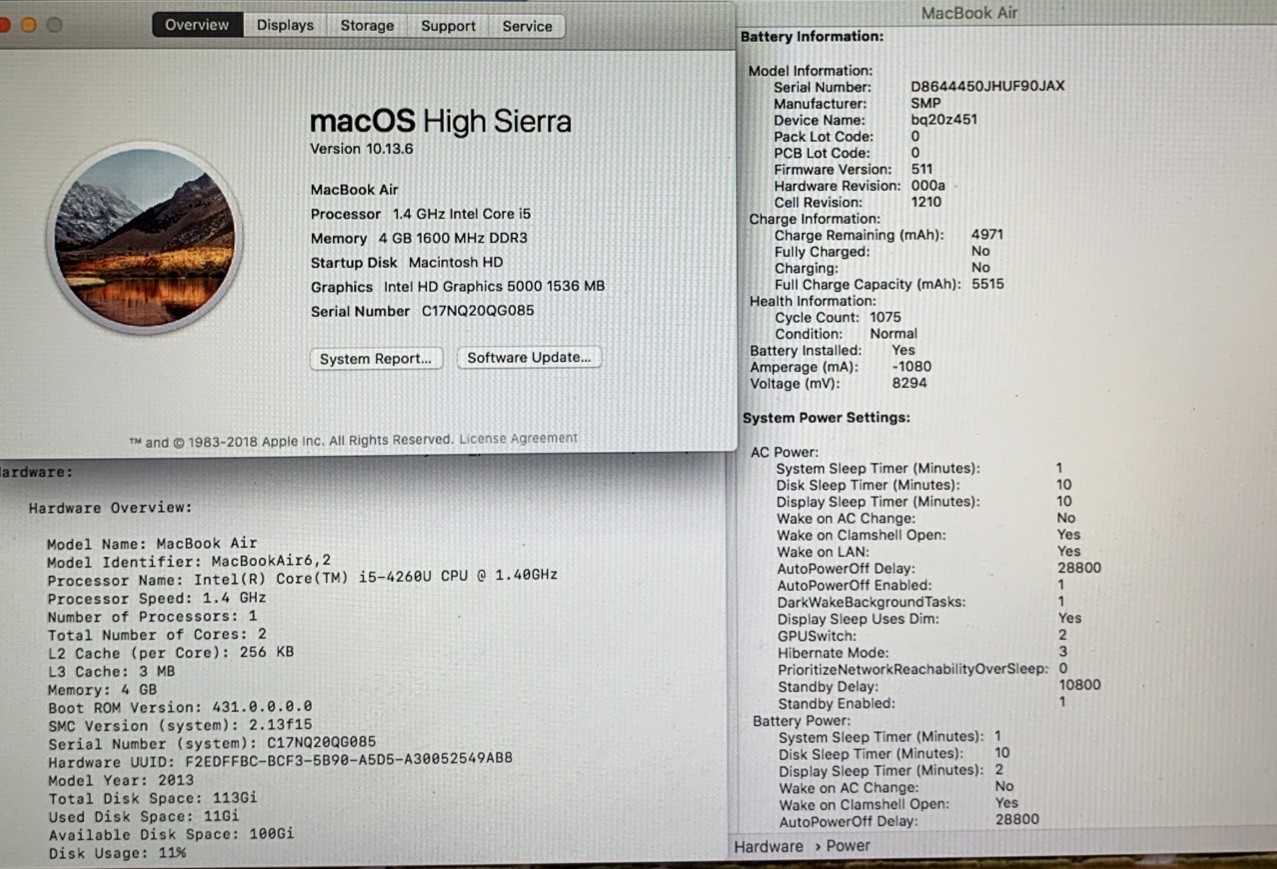Image resolution: width=1277 pixels, height=869 pixels.
Task: Select the serial number C17NQ20QG085 in About window
Action: tap(478, 311)
